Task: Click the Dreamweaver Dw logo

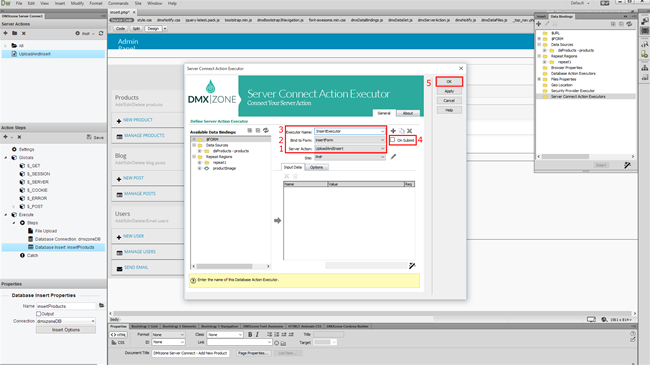Action: (x=6, y=3)
